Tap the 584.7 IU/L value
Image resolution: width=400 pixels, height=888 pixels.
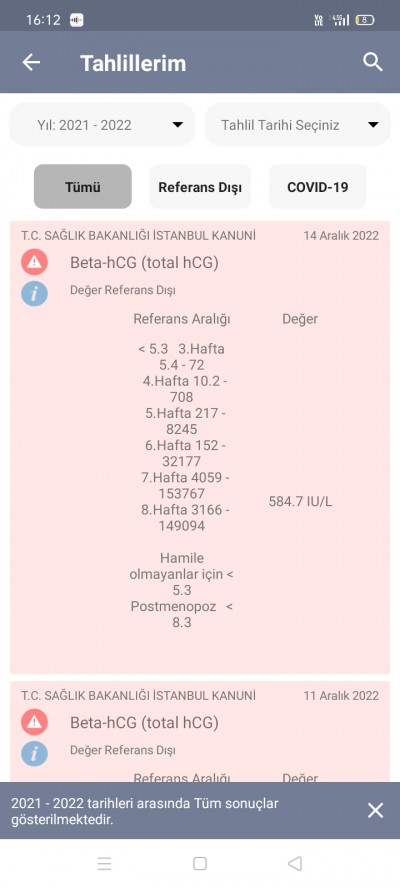pyautogui.click(x=300, y=502)
